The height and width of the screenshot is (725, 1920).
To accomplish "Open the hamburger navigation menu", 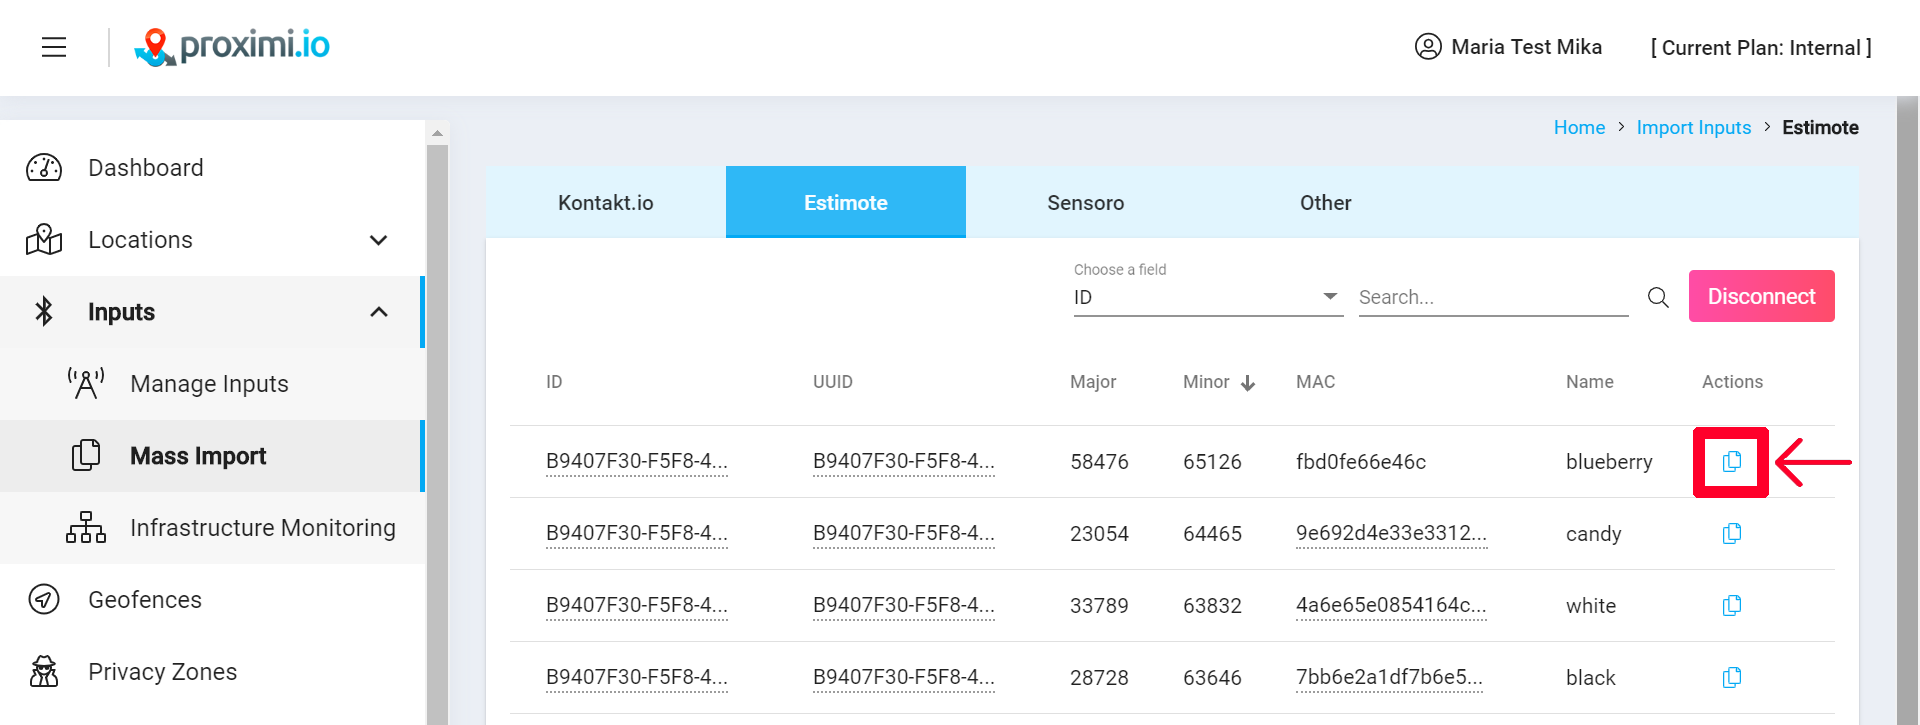I will tap(54, 47).
